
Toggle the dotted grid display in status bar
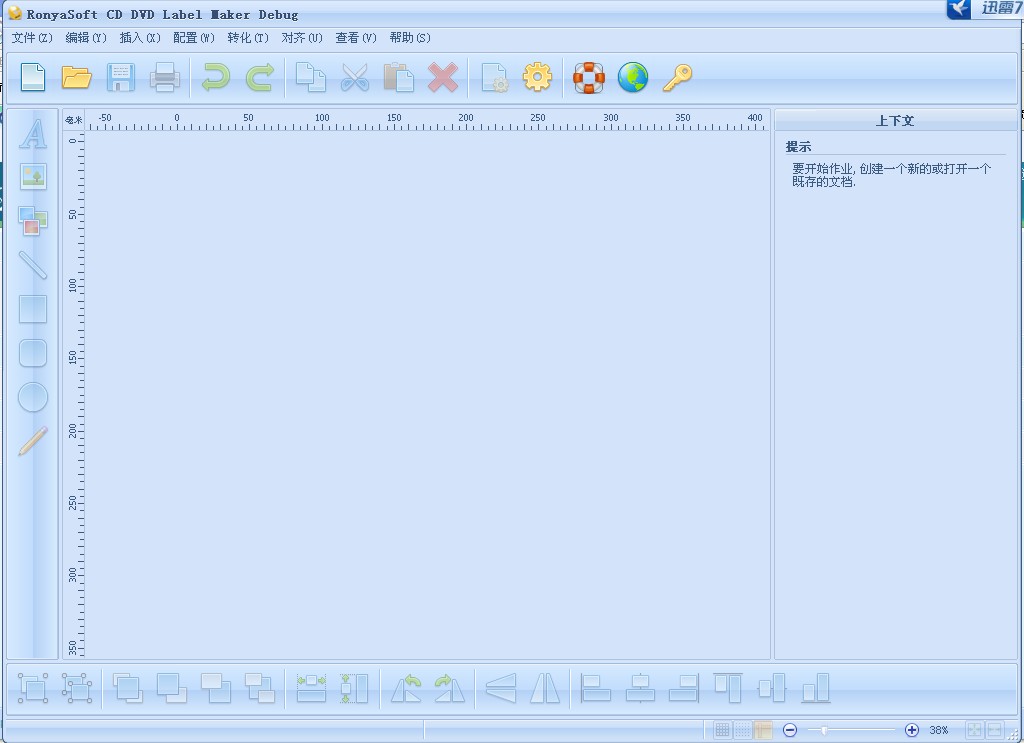click(x=743, y=731)
